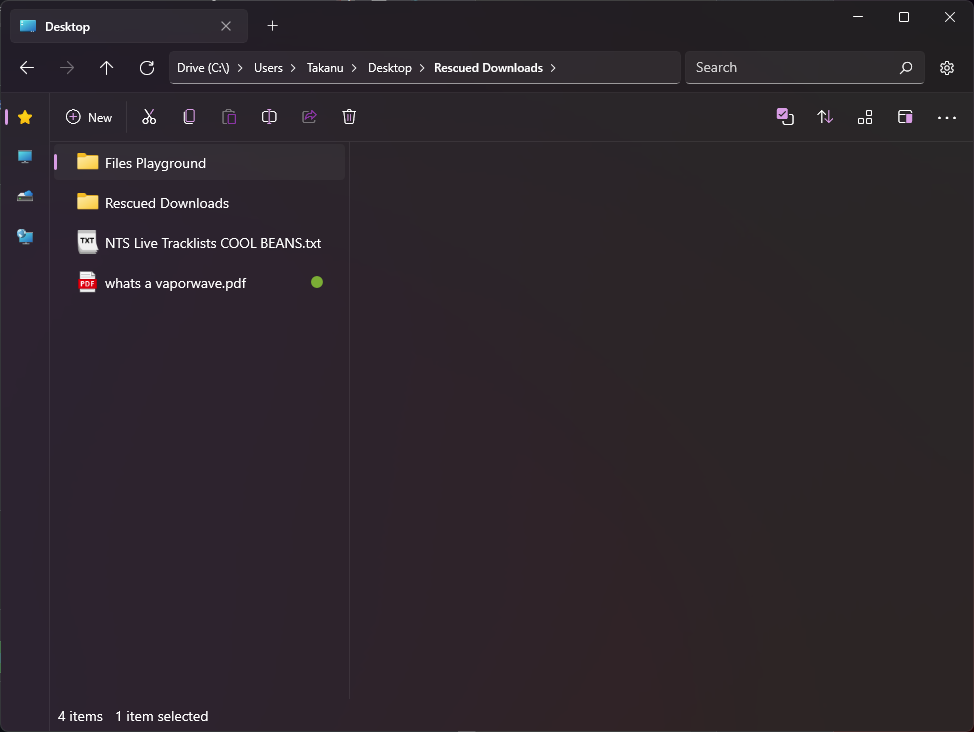Open the drives icon in sidebar
974x732 pixels.
click(25, 196)
